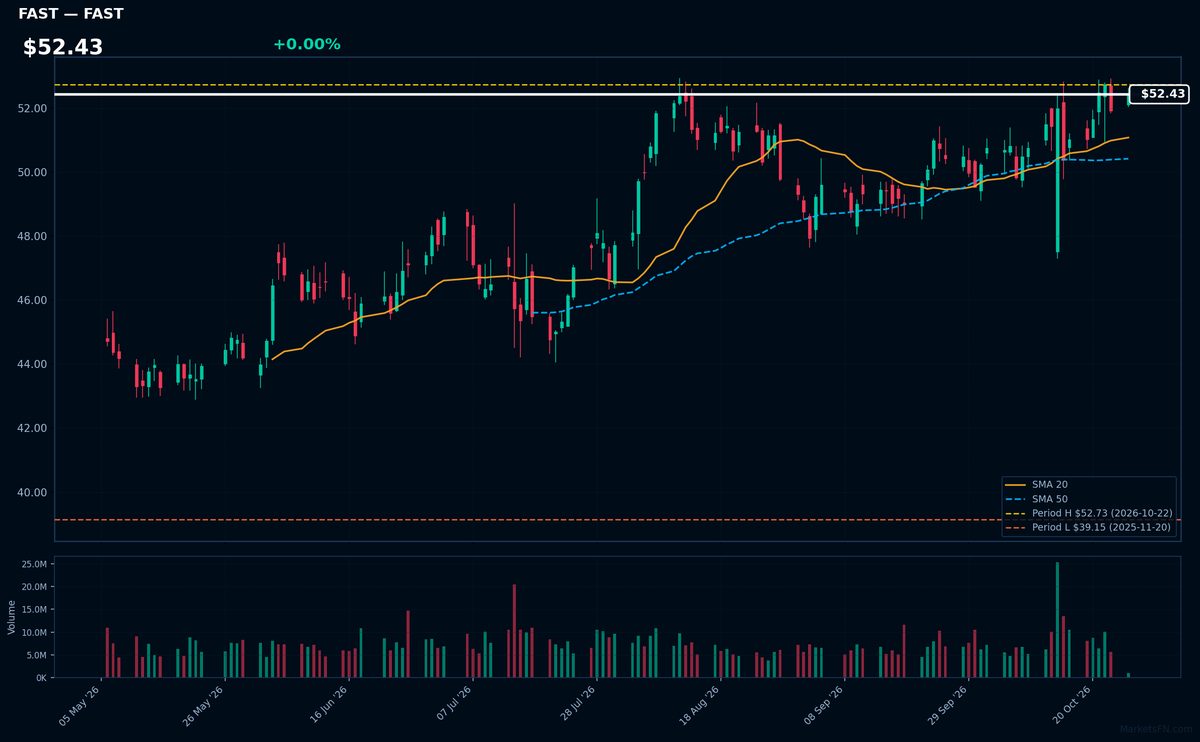This screenshot has width=1200, height=742.
Task: Click the 20.0M volume axis label
Action: tap(35, 587)
